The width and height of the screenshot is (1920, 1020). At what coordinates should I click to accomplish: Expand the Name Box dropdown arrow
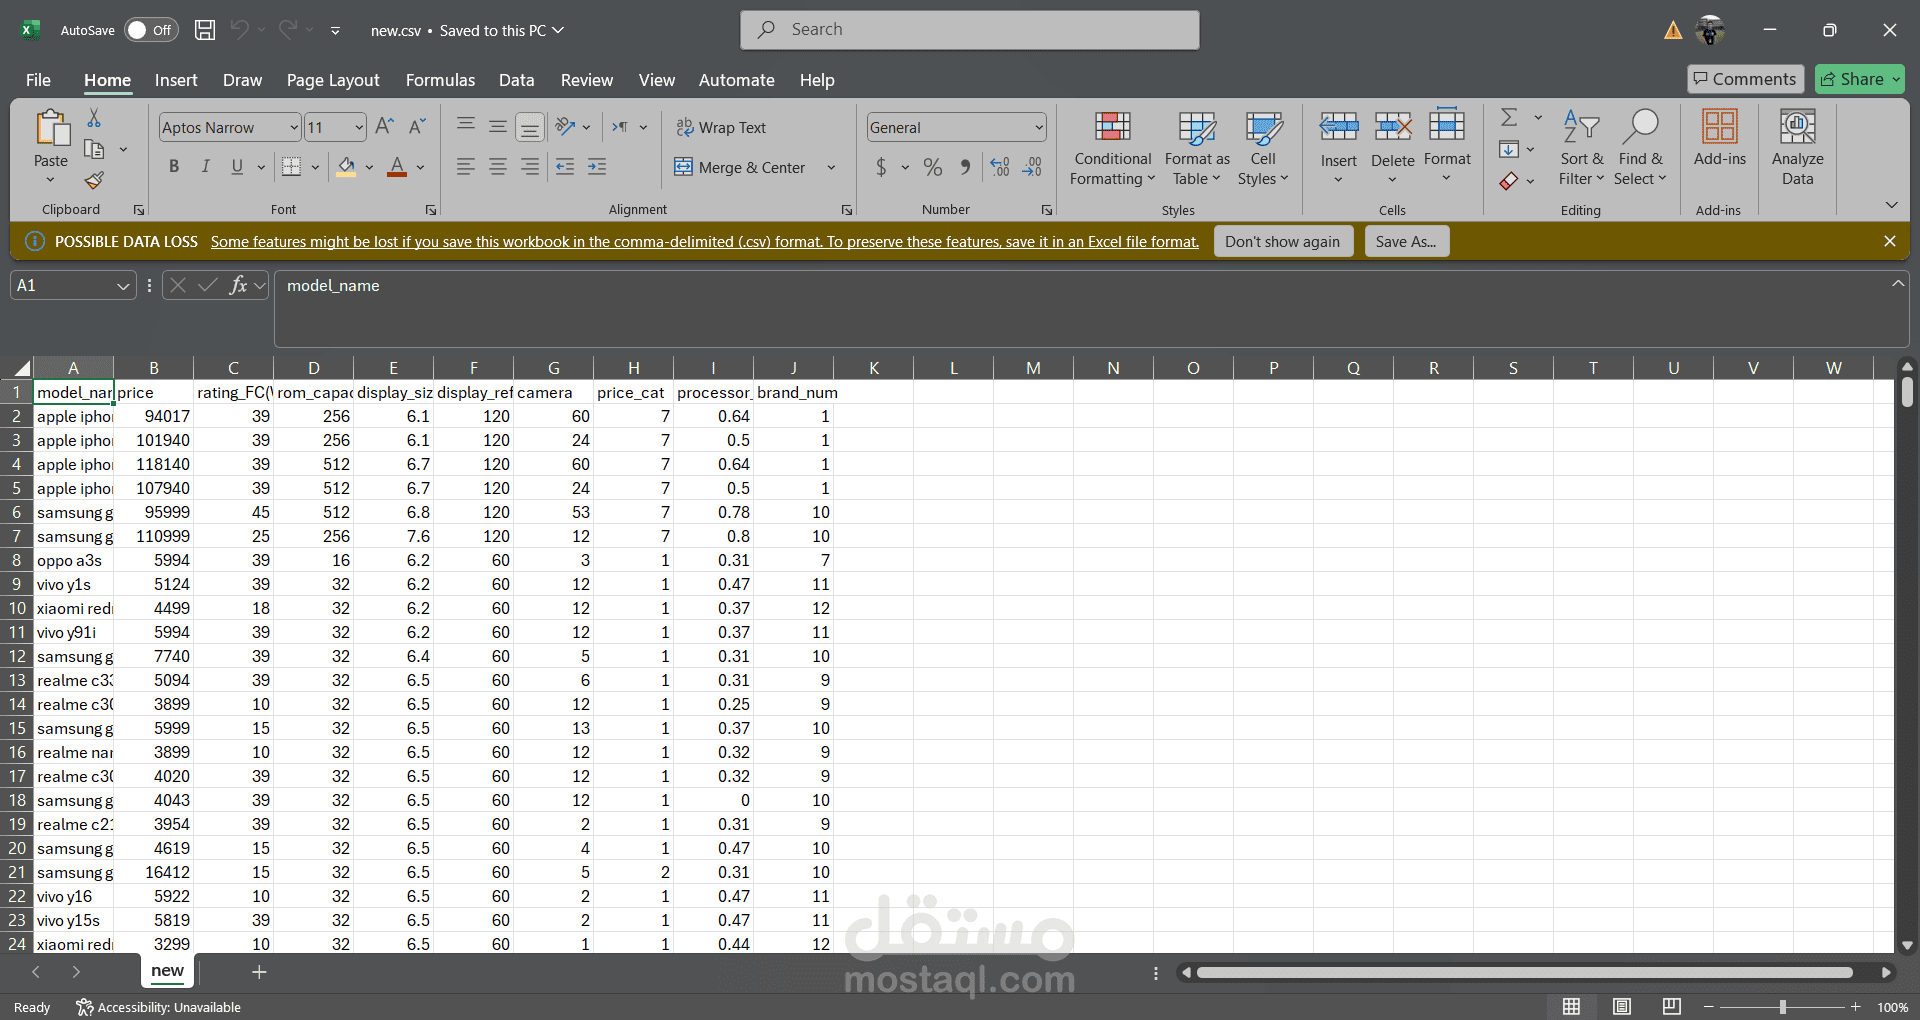point(123,286)
